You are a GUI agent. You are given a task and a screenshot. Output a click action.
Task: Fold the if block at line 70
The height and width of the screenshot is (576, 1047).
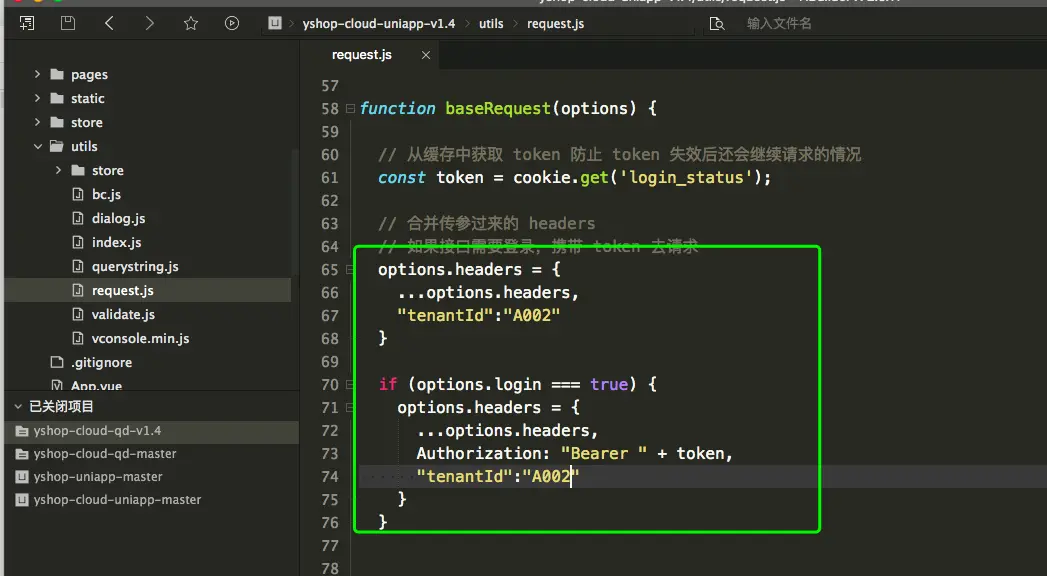351,384
